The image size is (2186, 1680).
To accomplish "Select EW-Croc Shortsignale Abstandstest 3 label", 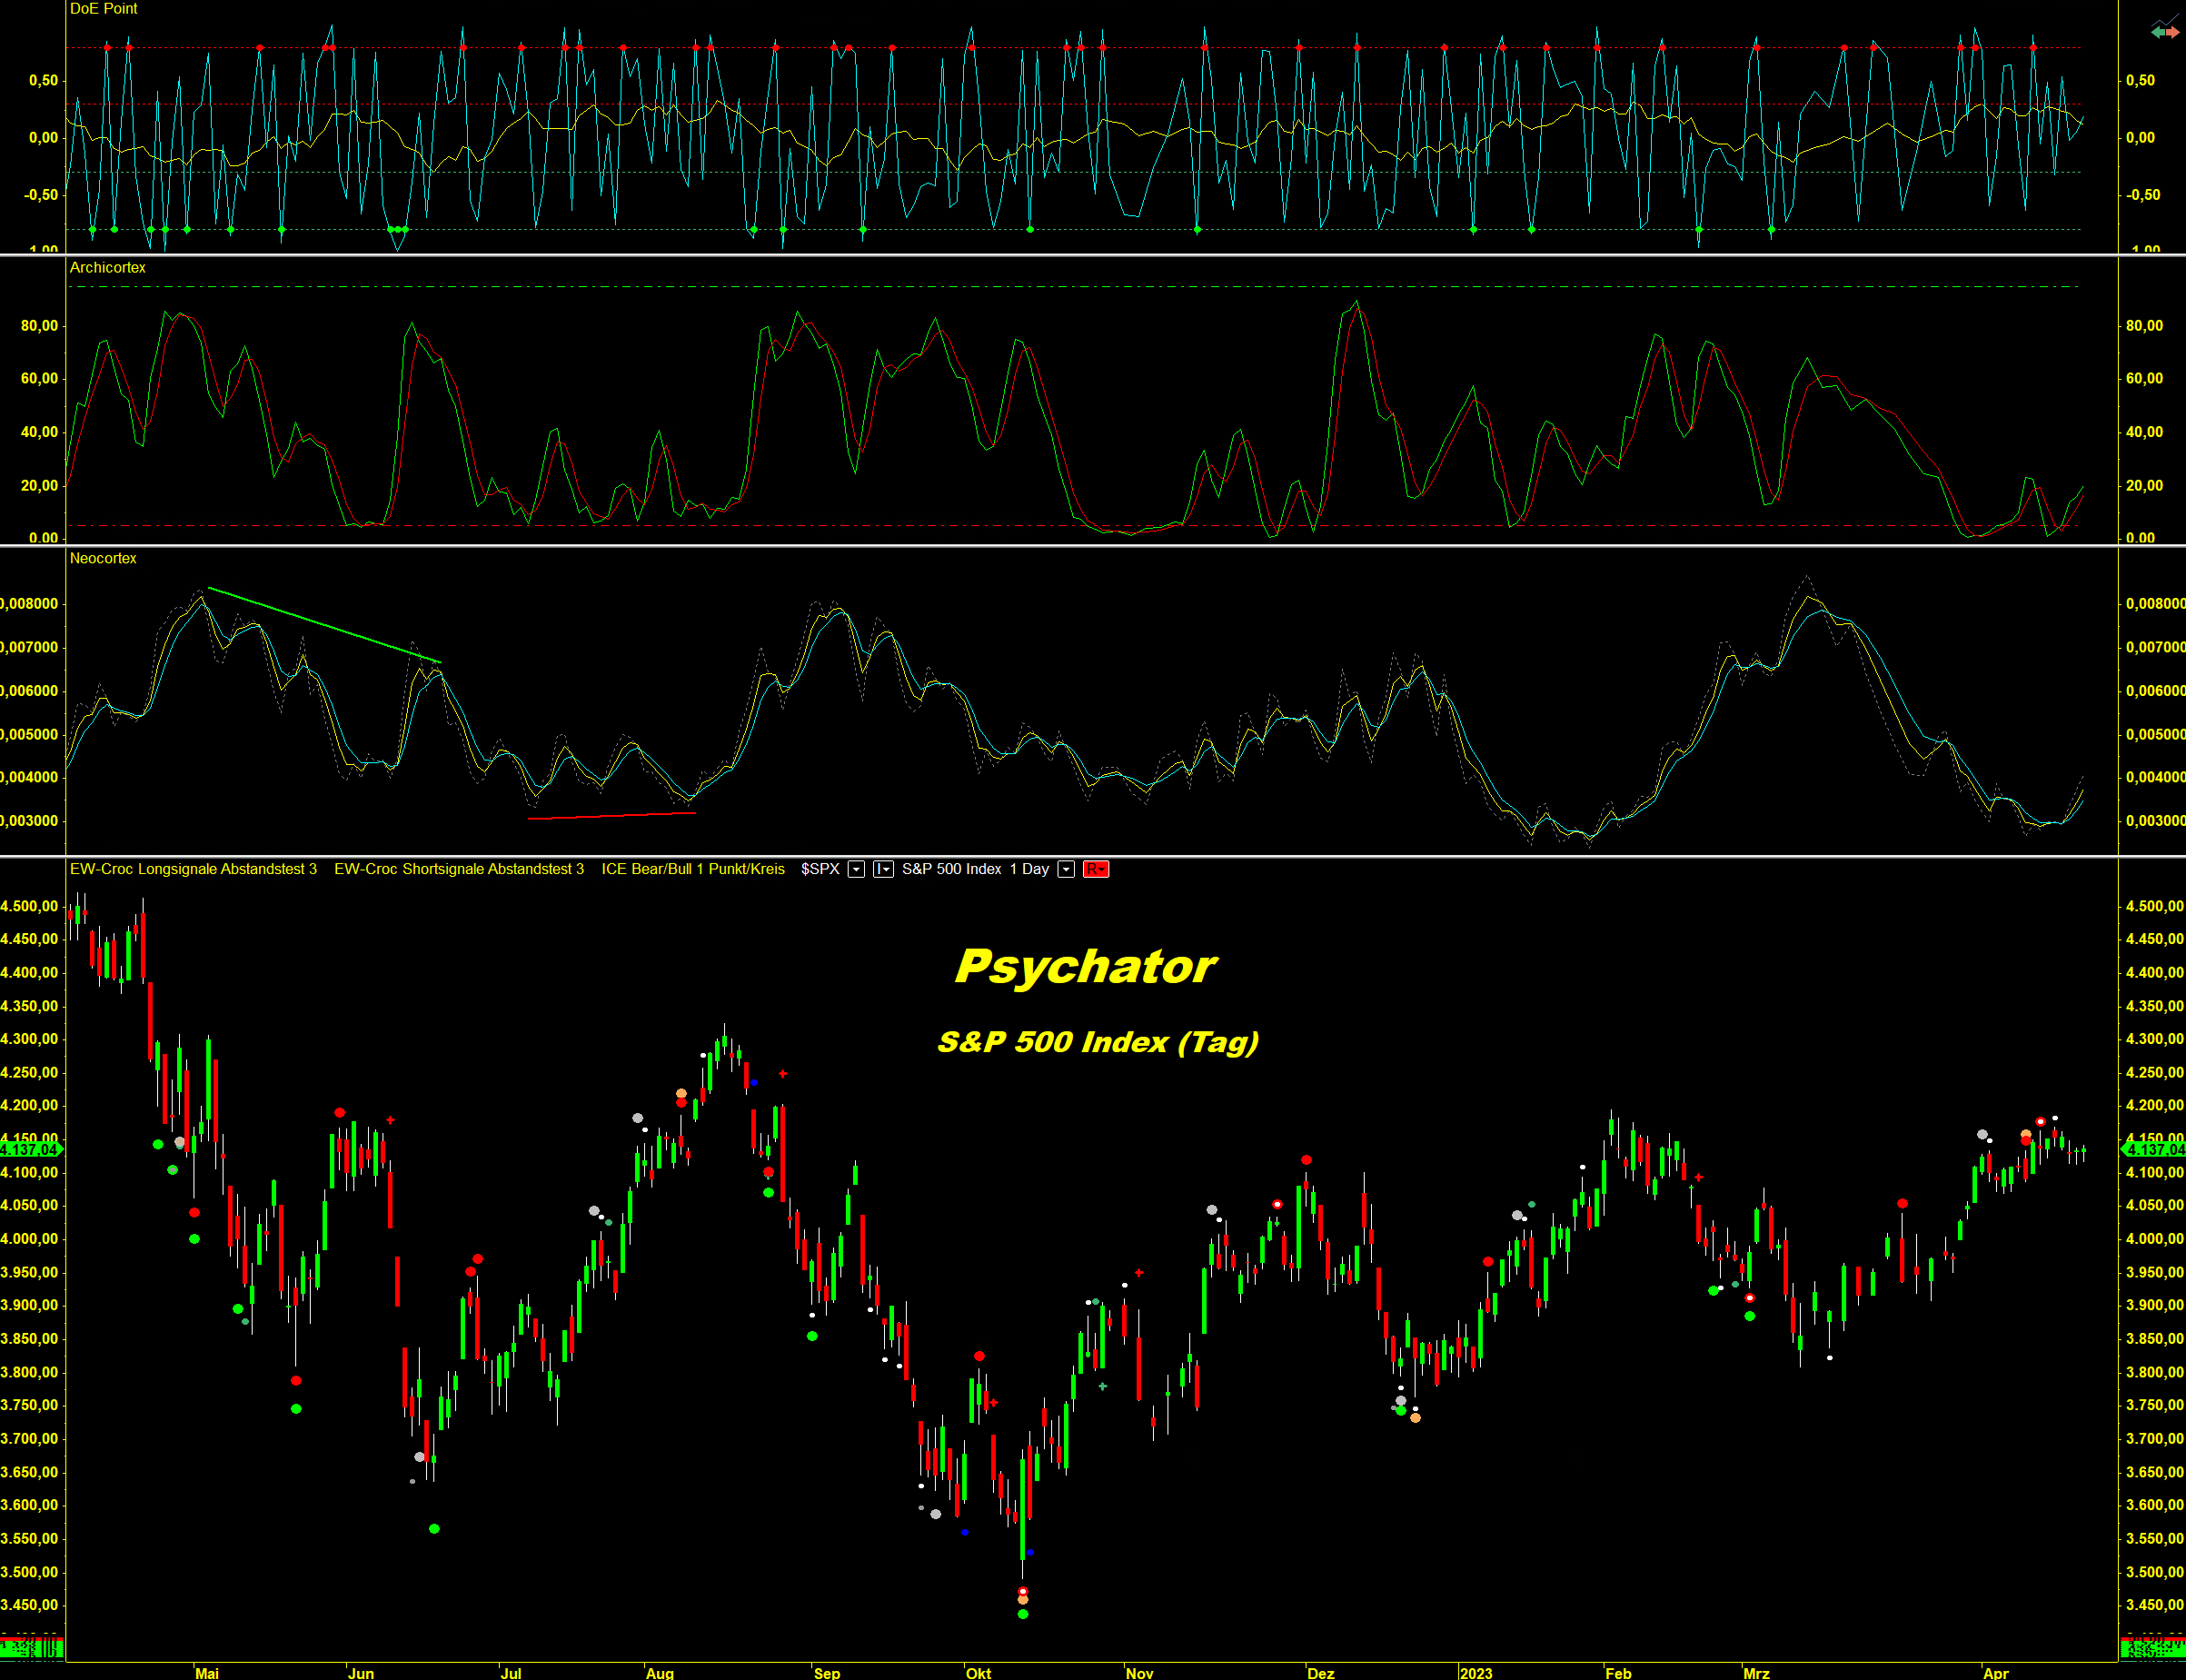I will (459, 869).
